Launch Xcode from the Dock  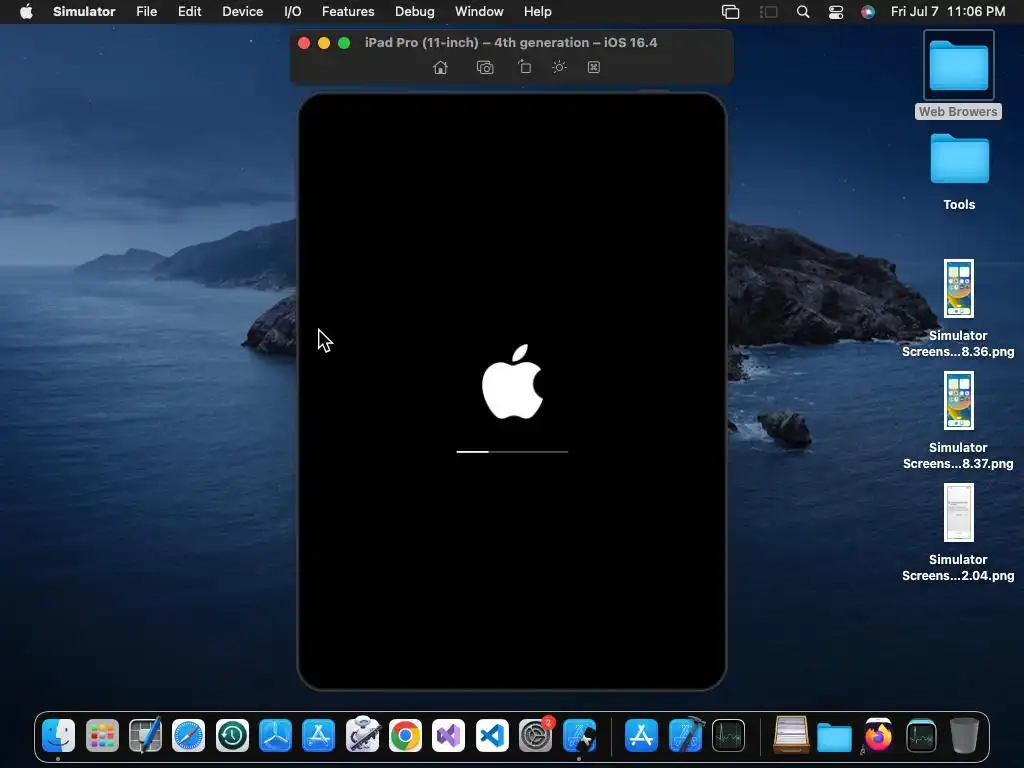685,736
